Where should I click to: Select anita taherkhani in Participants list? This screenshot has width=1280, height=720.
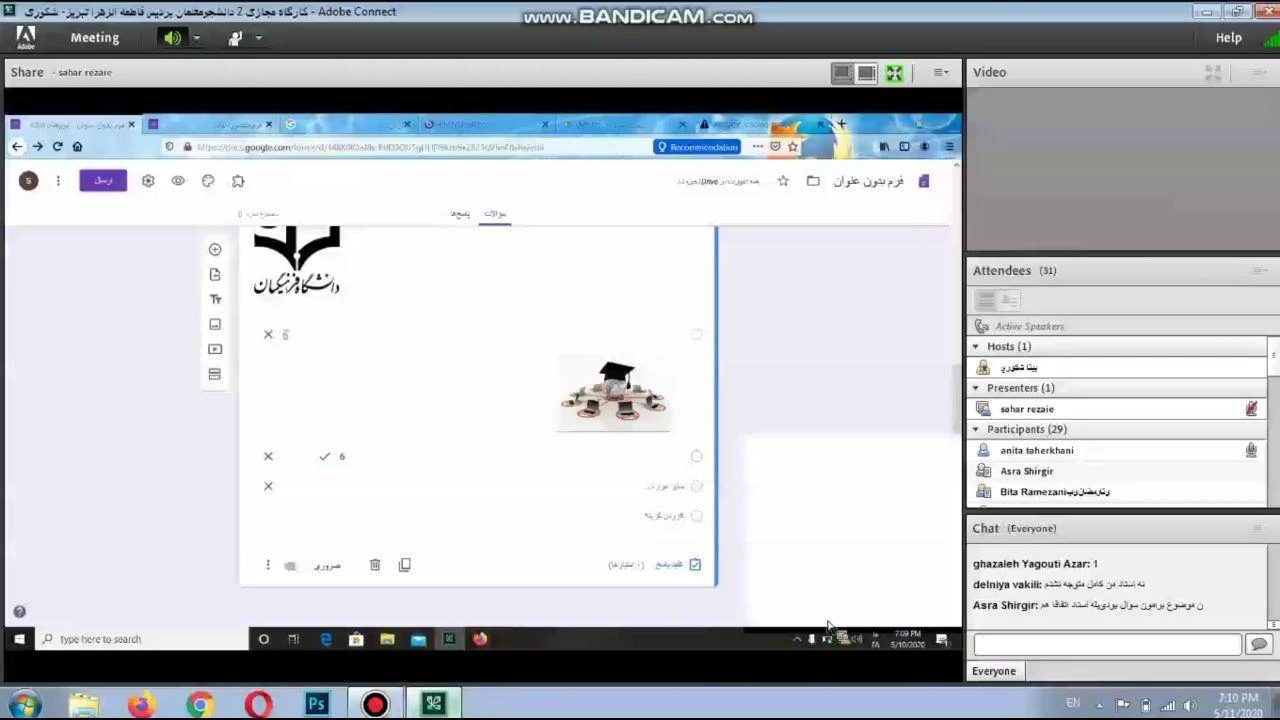point(1036,451)
